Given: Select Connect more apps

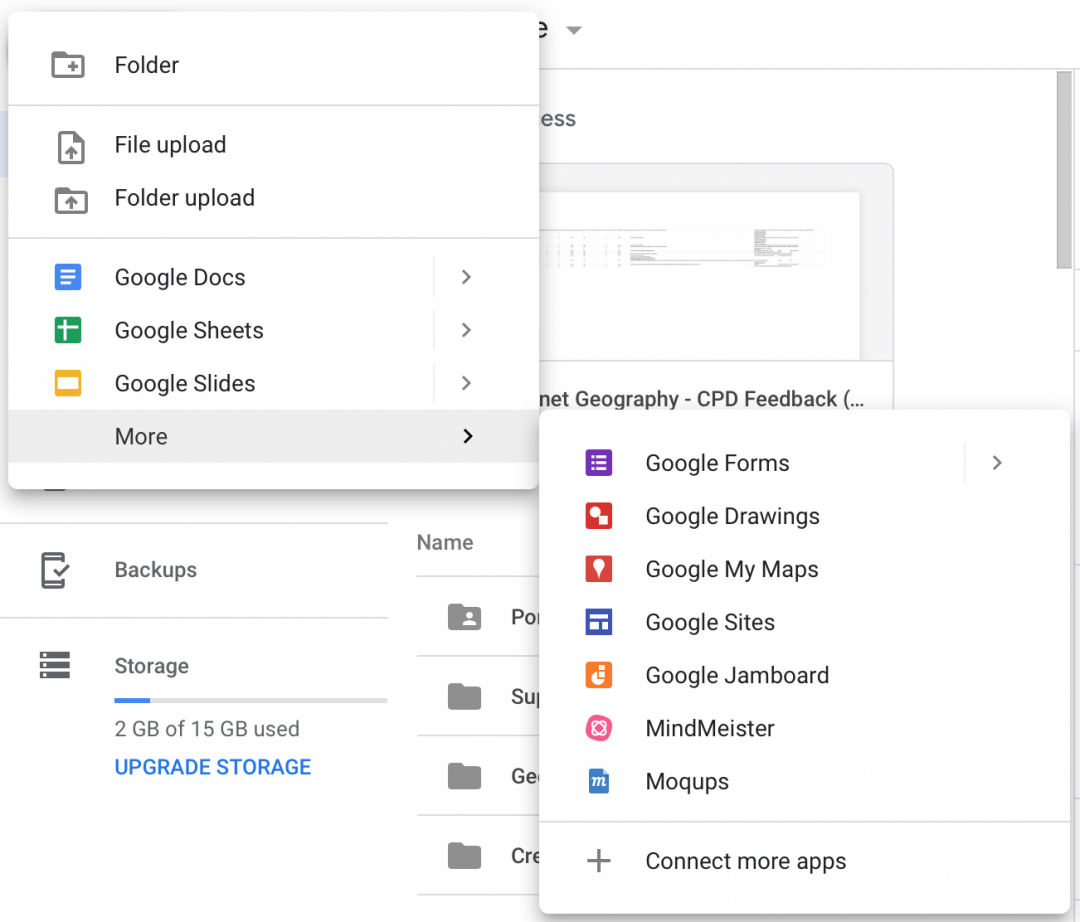Looking at the screenshot, I should (746, 860).
